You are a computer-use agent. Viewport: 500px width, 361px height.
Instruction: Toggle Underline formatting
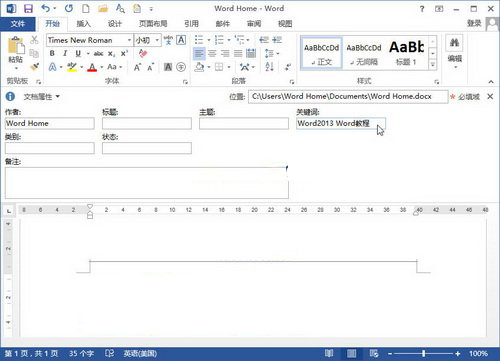pyautogui.click(x=78, y=53)
